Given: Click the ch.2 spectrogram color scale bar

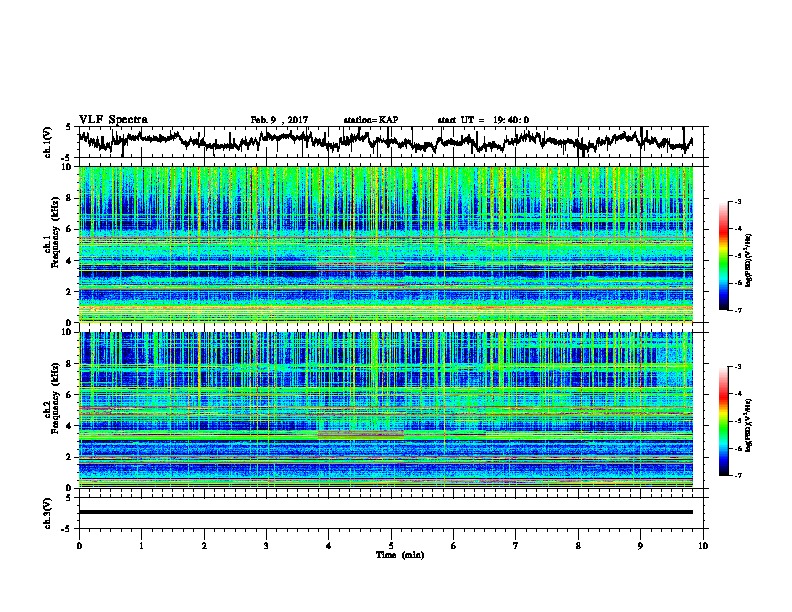Looking at the screenshot, I should pos(723,421).
